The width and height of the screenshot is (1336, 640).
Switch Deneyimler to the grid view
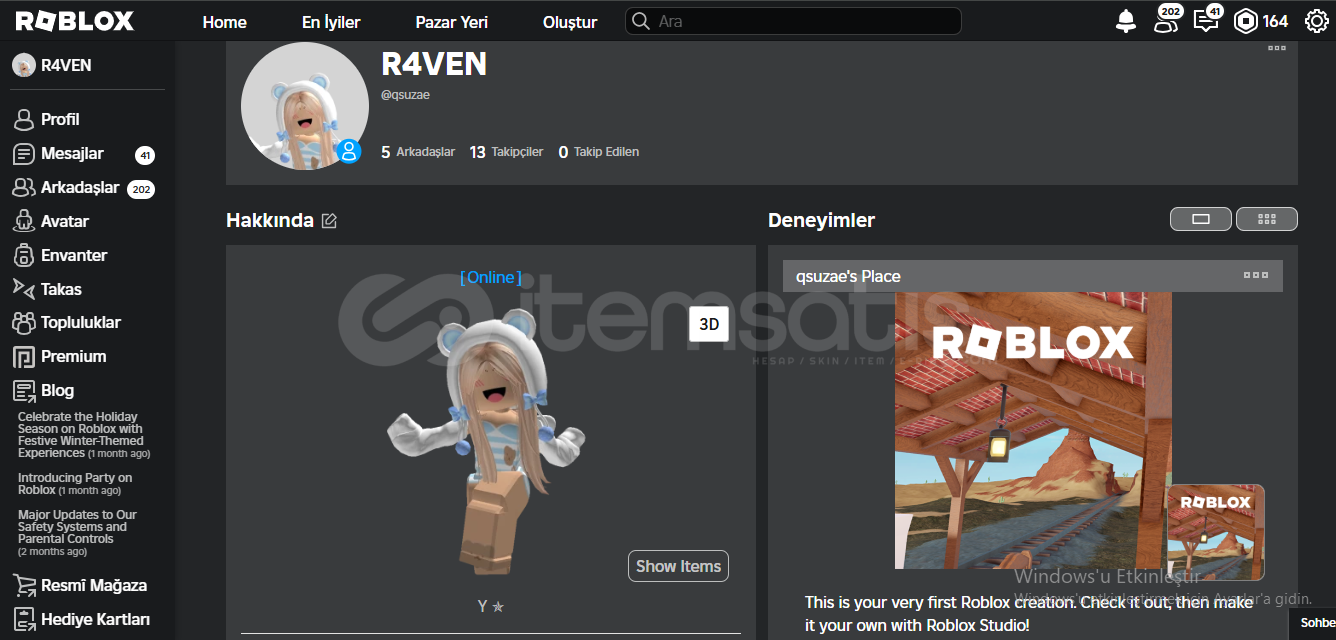[x=1267, y=219]
